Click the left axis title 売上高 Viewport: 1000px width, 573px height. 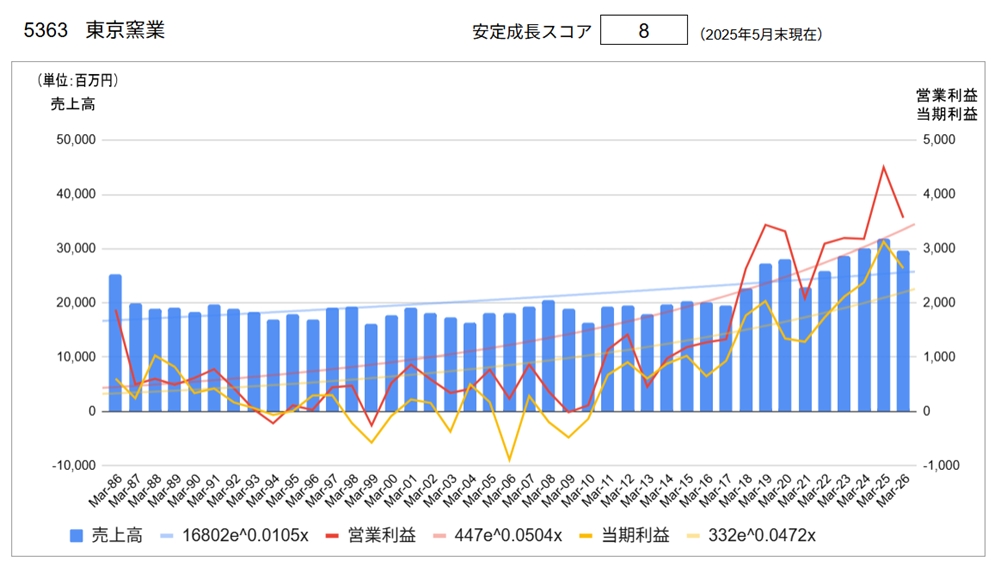73,104
